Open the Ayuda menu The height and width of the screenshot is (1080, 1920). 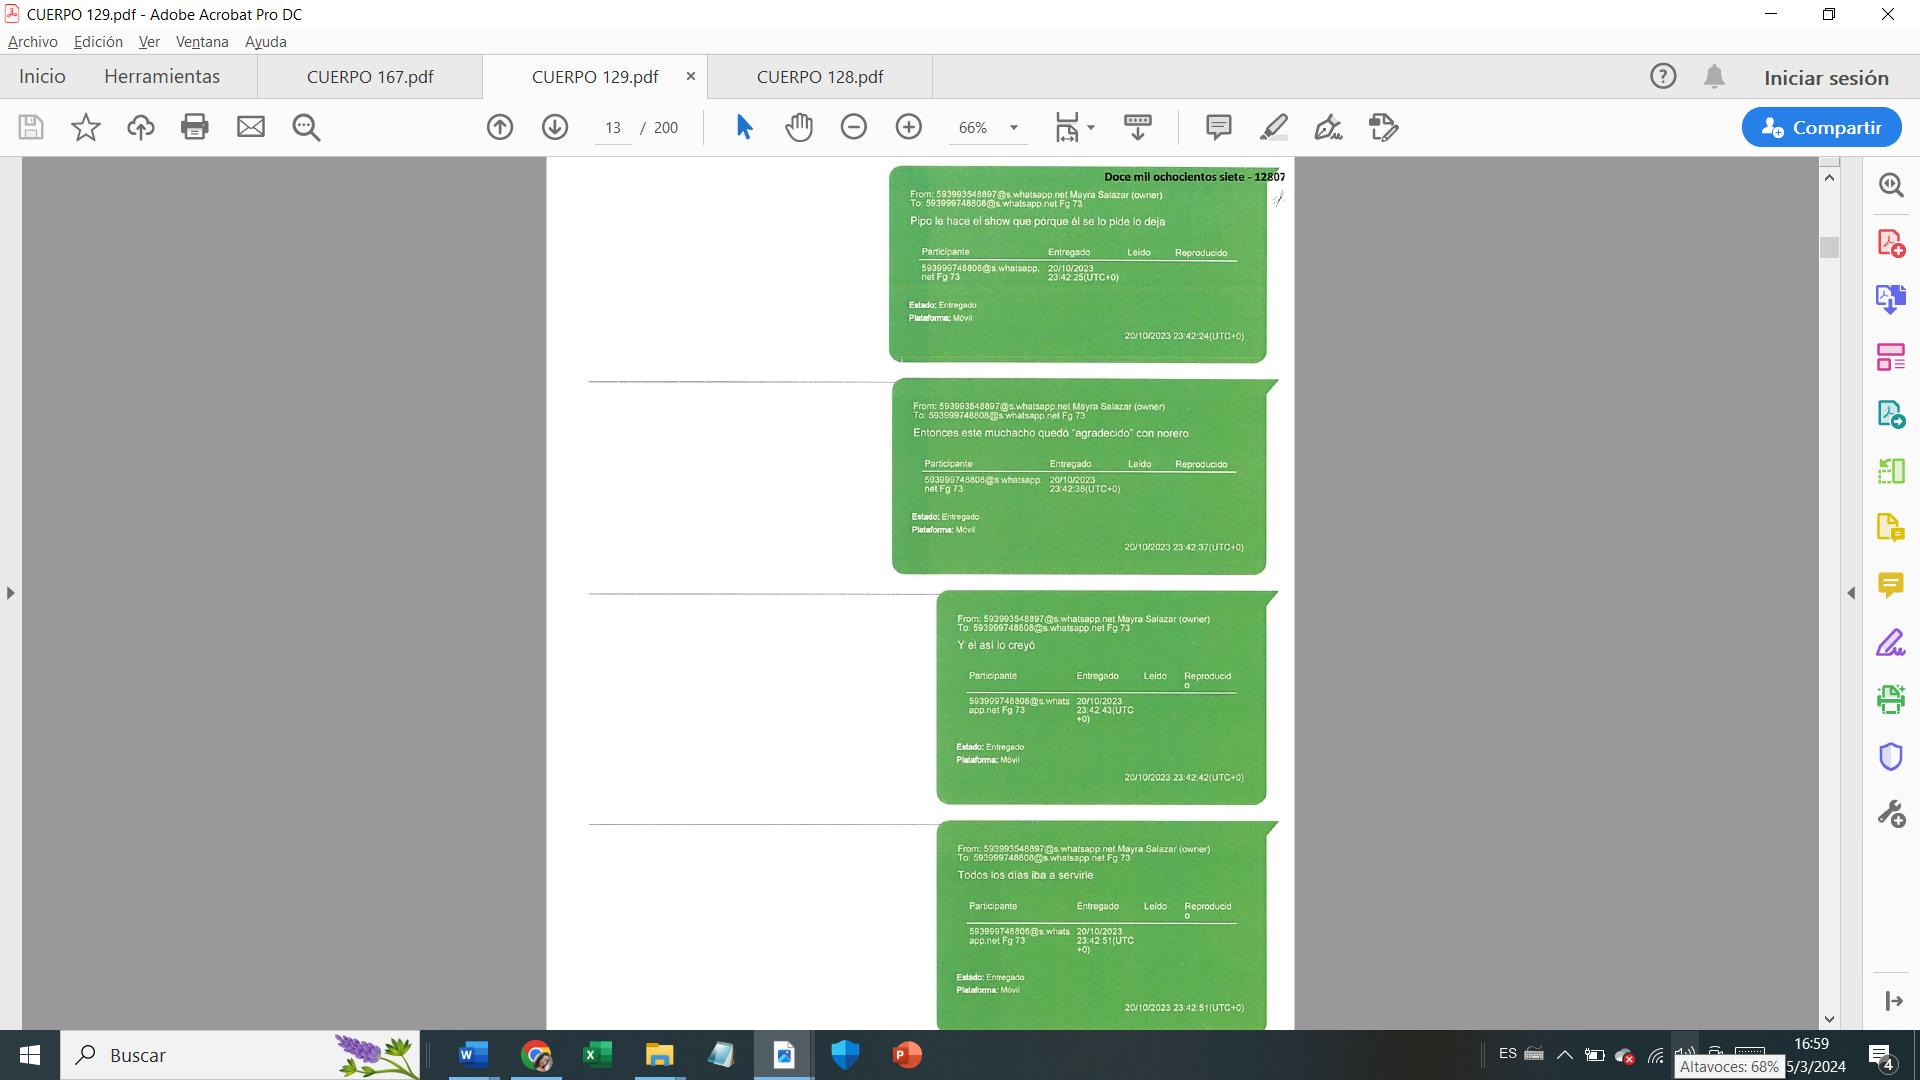click(266, 42)
